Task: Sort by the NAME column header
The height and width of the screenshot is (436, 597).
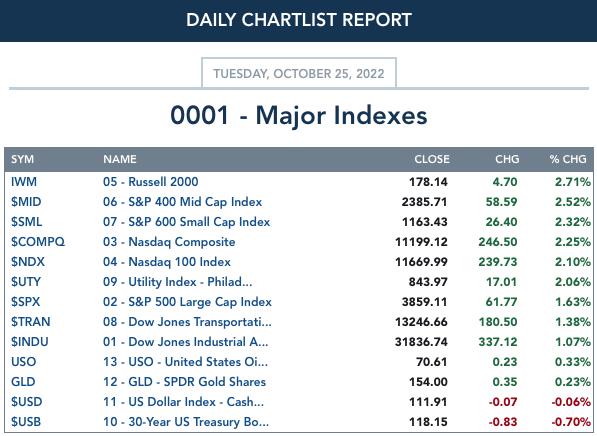Action: coord(120,159)
